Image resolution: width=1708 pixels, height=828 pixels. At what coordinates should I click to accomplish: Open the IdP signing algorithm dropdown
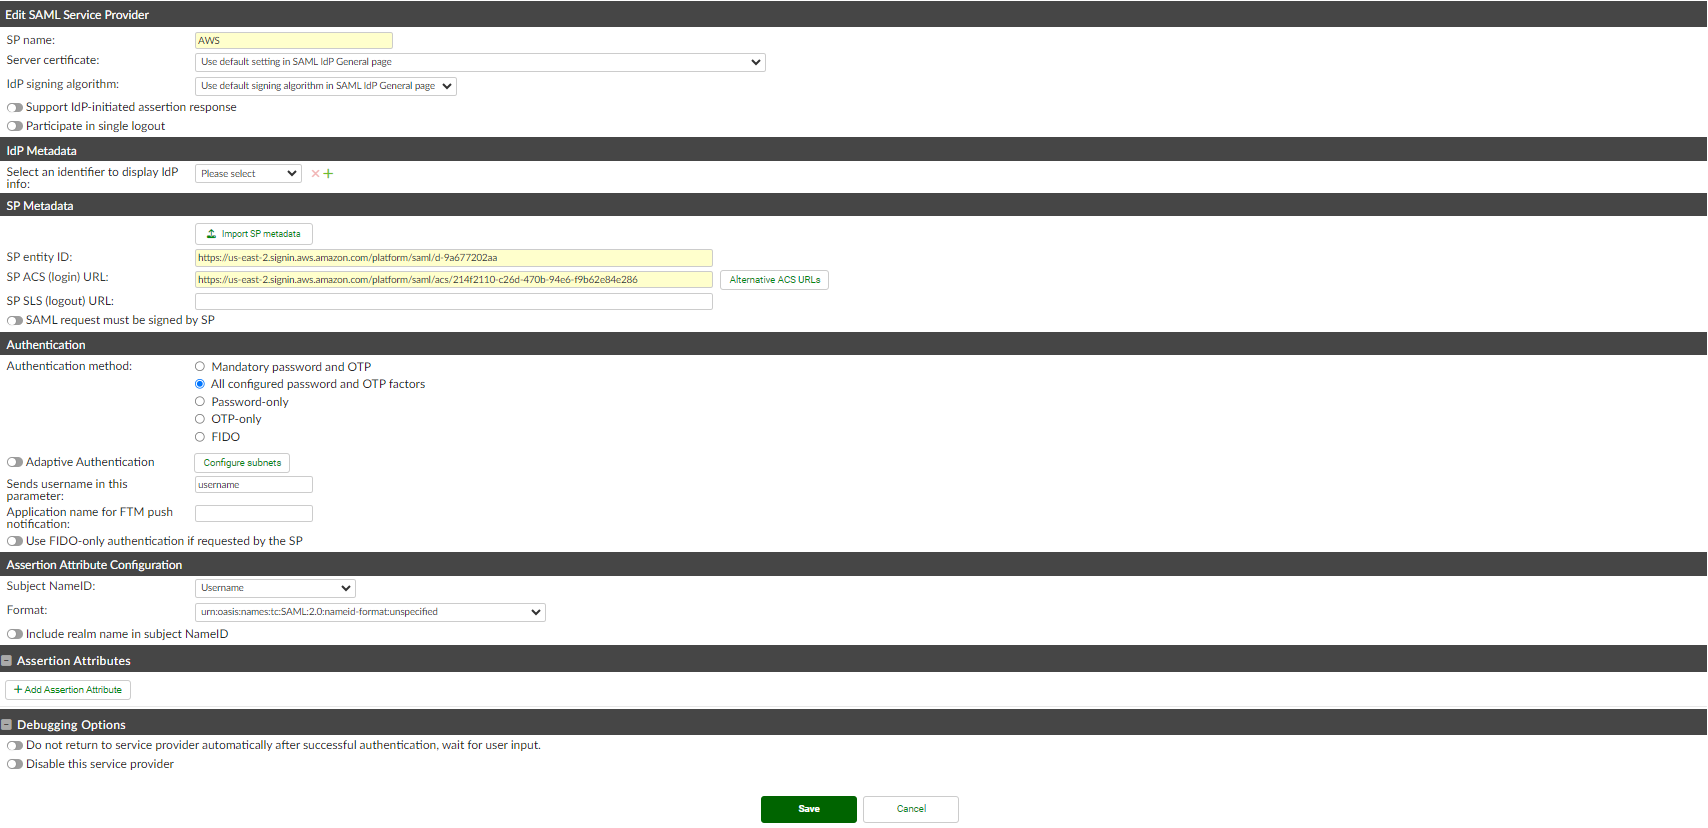click(x=326, y=86)
